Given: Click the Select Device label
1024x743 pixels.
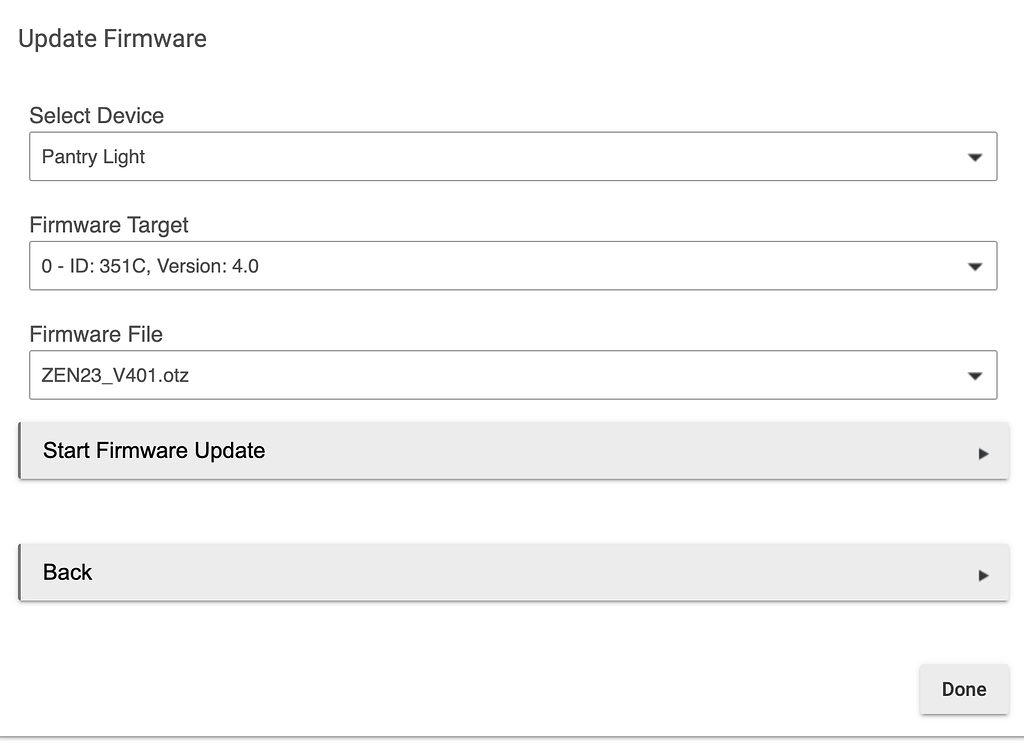Looking at the screenshot, I should click(96, 116).
